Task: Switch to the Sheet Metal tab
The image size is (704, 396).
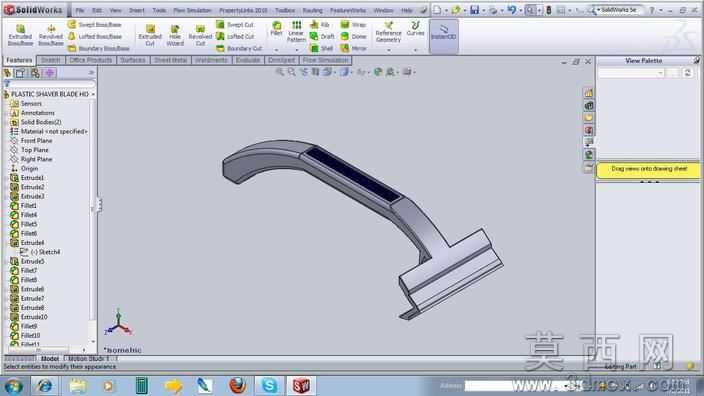Action: coord(170,60)
